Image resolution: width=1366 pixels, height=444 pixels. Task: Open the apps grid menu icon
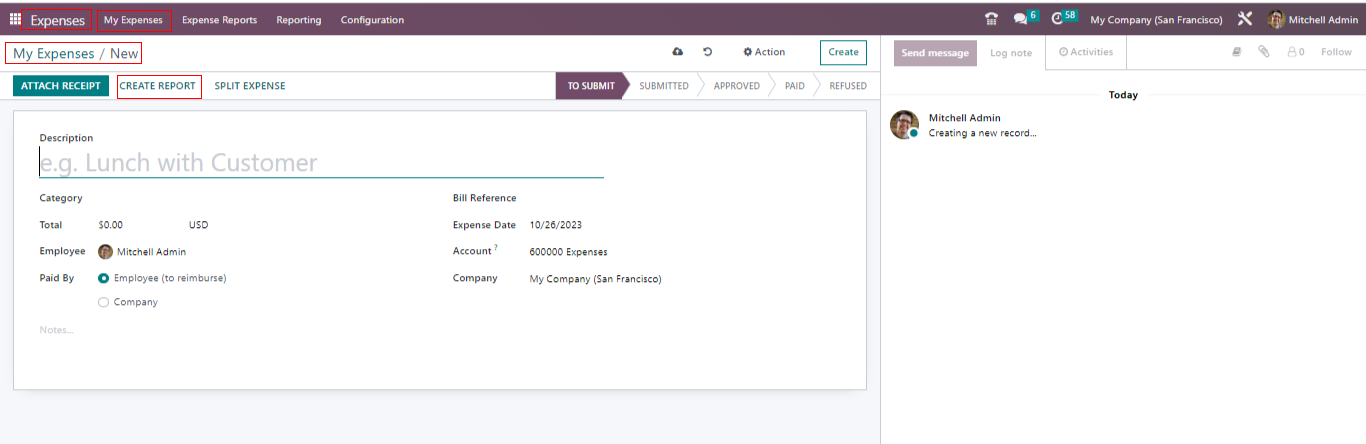pos(15,19)
